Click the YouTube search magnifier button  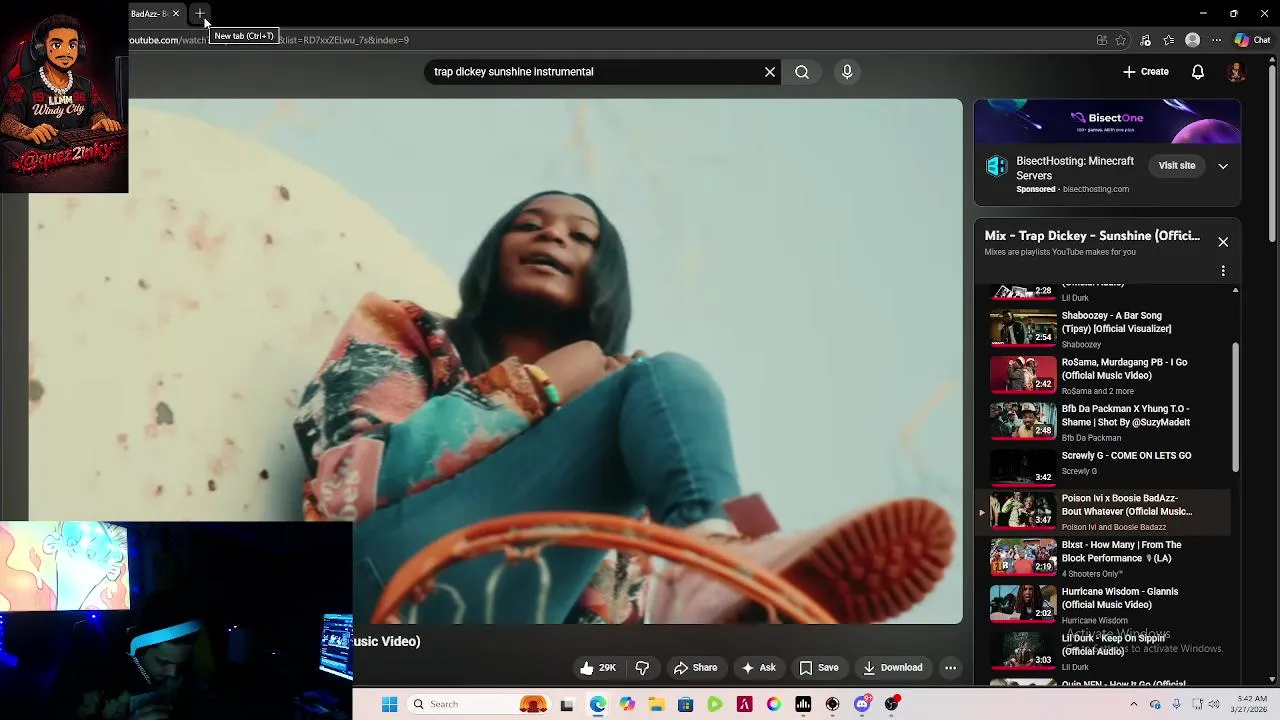point(802,72)
